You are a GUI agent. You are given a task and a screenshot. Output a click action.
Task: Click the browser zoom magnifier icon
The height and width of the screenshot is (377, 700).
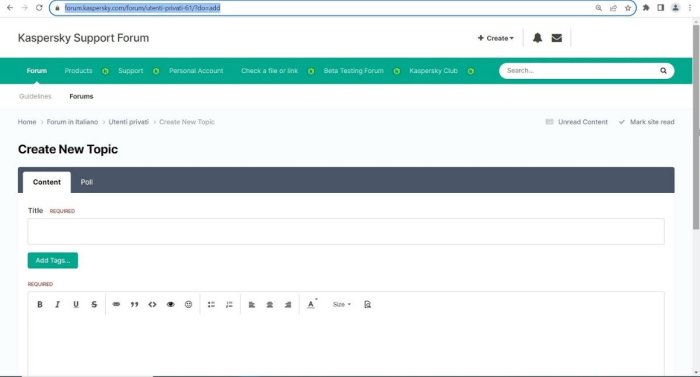click(599, 8)
